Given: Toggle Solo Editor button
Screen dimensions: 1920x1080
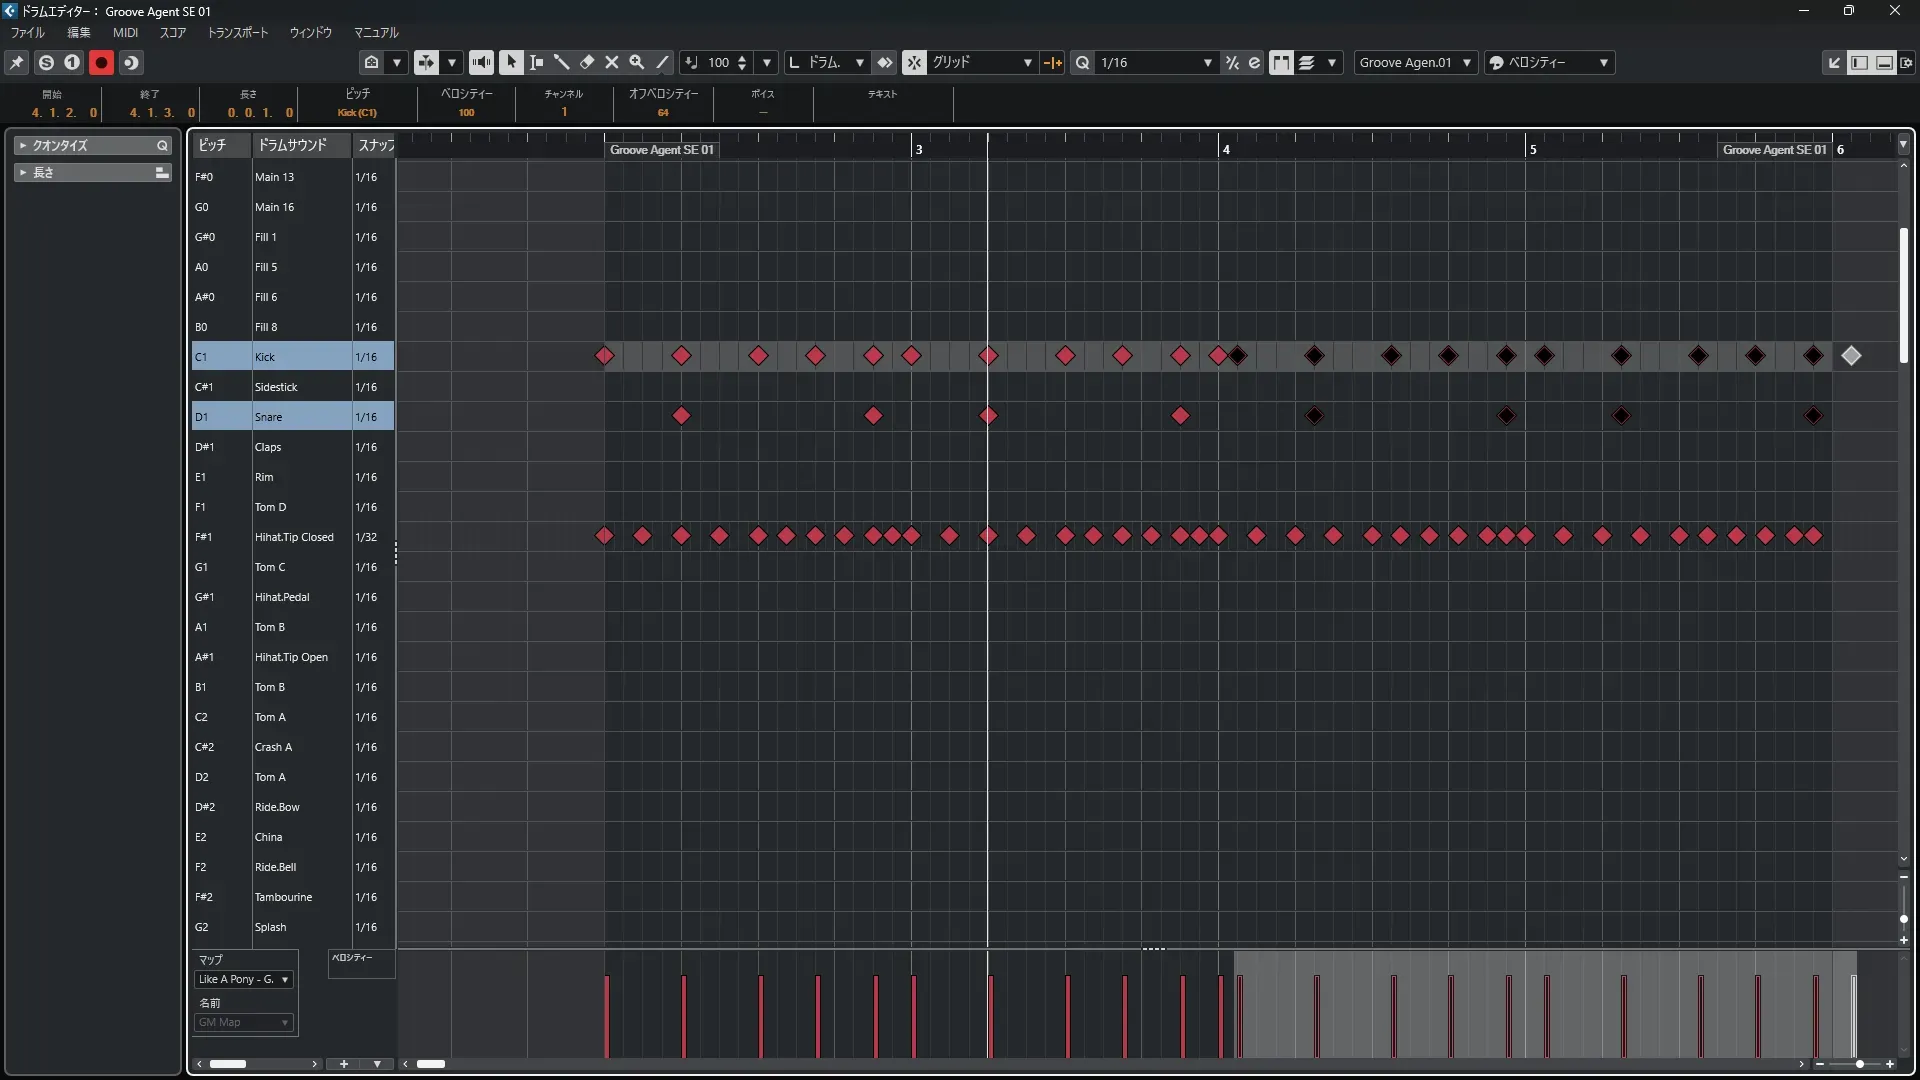Looking at the screenshot, I should point(46,62).
